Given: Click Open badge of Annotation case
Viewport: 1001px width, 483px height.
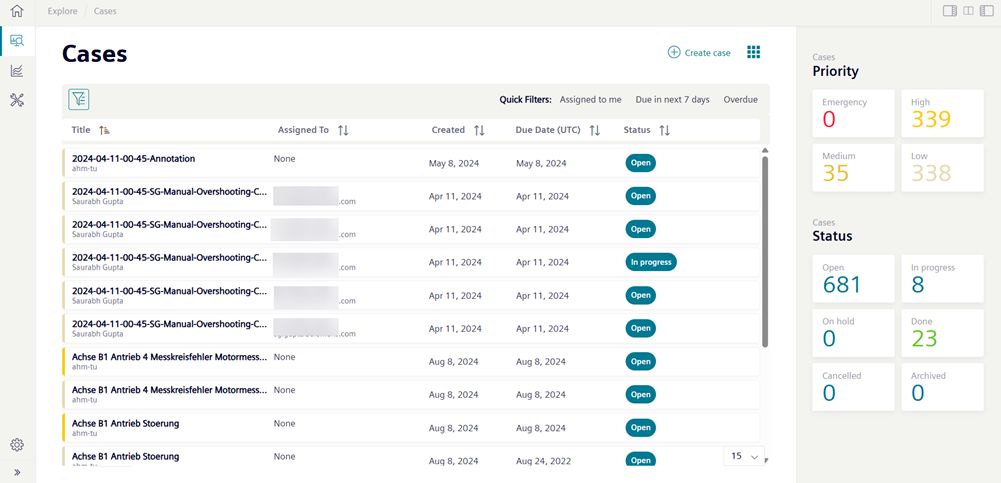Looking at the screenshot, I should point(640,163).
